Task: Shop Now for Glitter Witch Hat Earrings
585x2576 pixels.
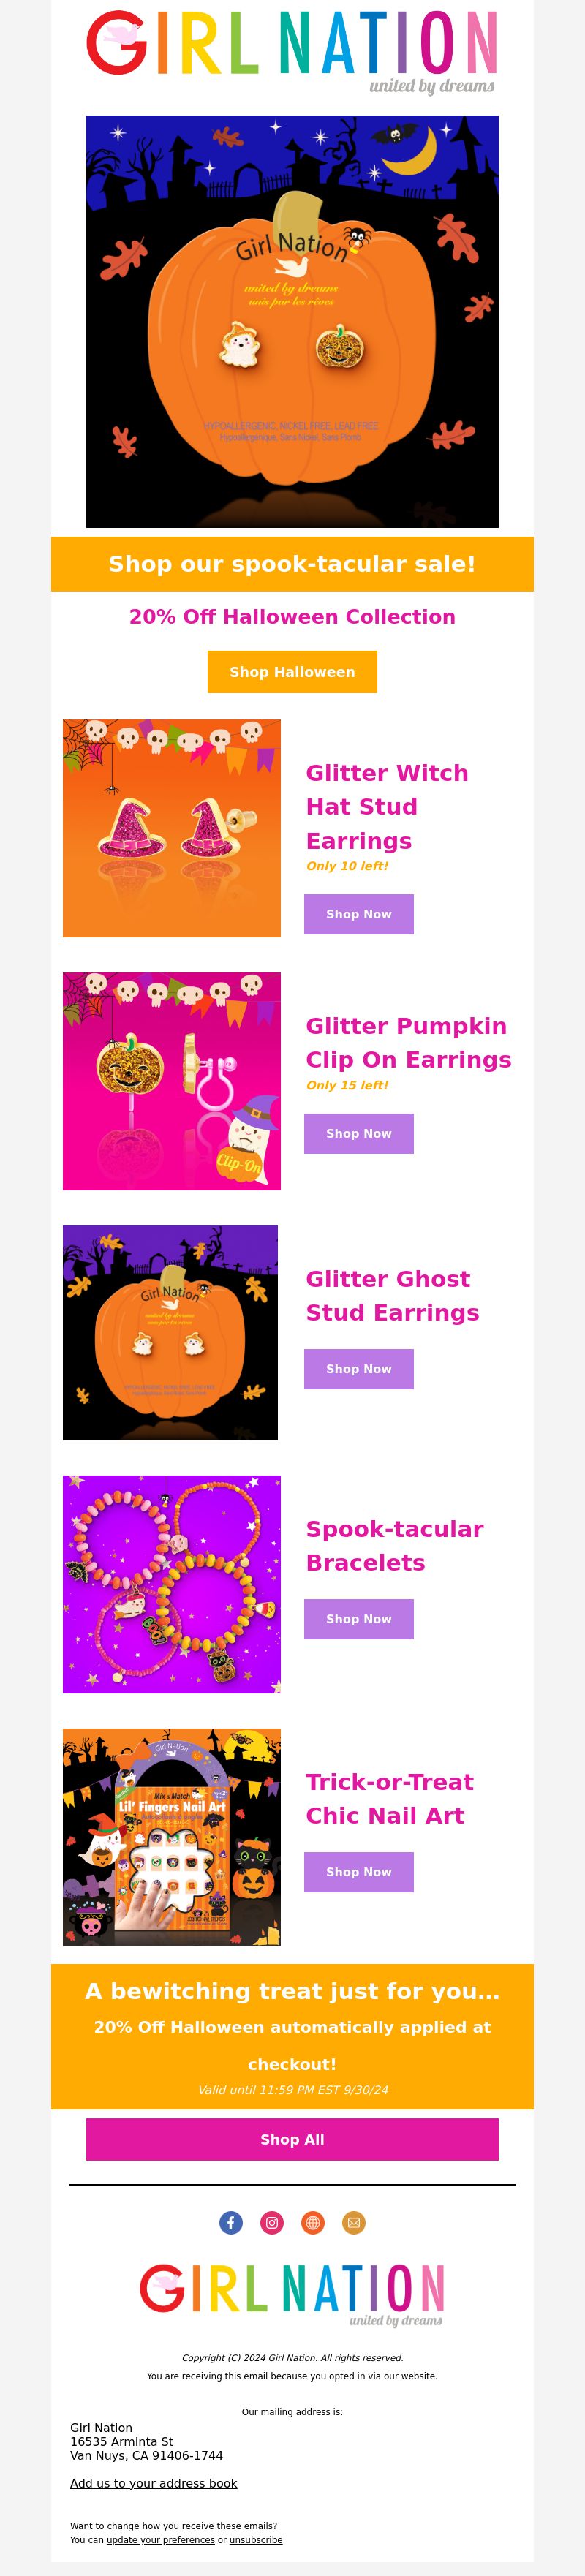Action: [x=359, y=914]
